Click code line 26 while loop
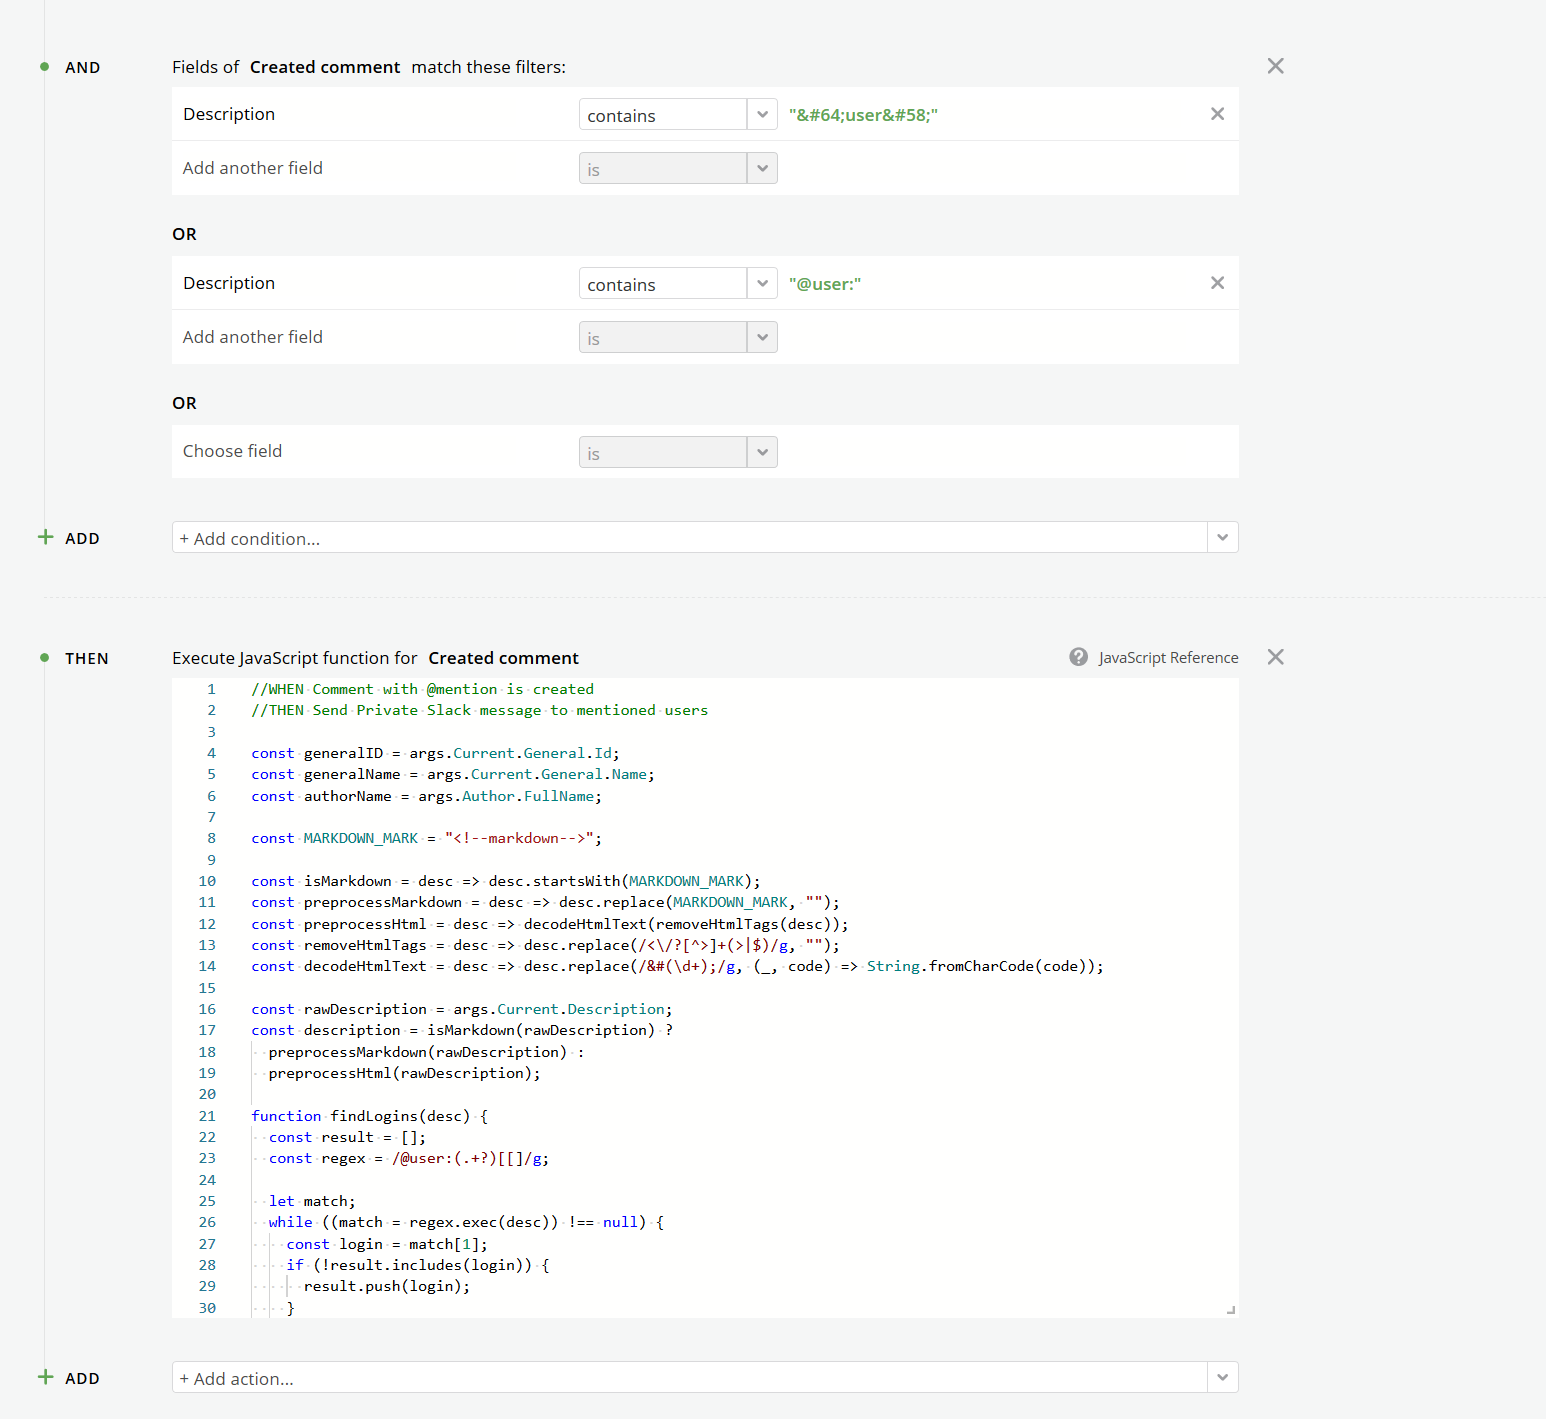Screen dimensions: 1546x1419 (x=466, y=1222)
